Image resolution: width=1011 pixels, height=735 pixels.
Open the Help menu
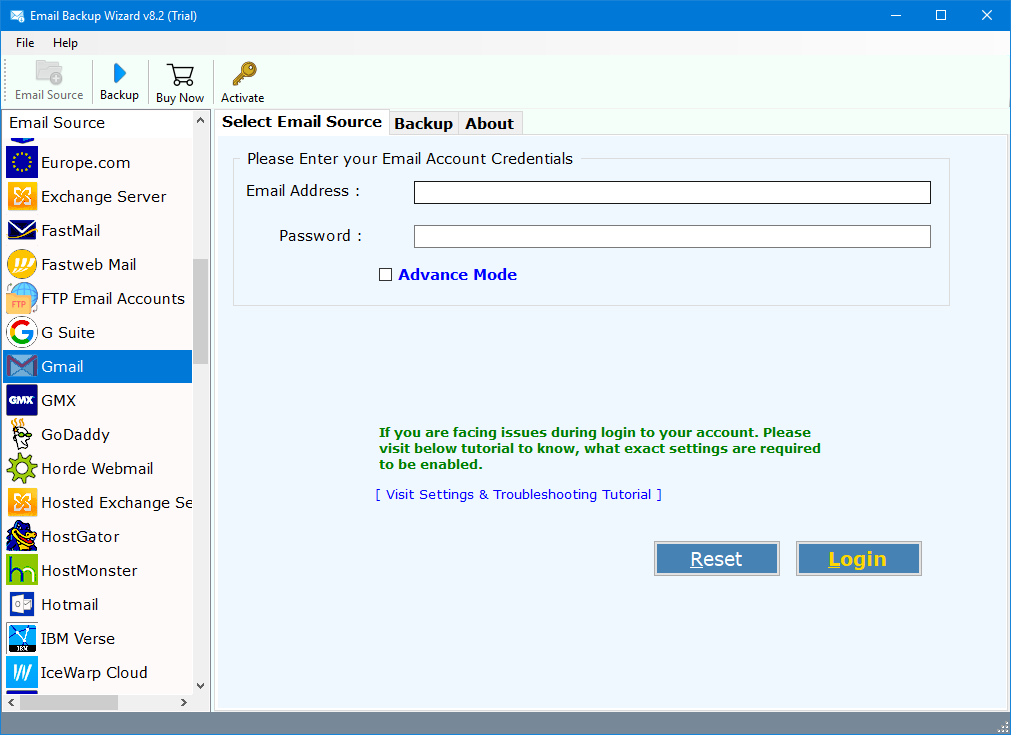pyautogui.click(x=65, y=43)
